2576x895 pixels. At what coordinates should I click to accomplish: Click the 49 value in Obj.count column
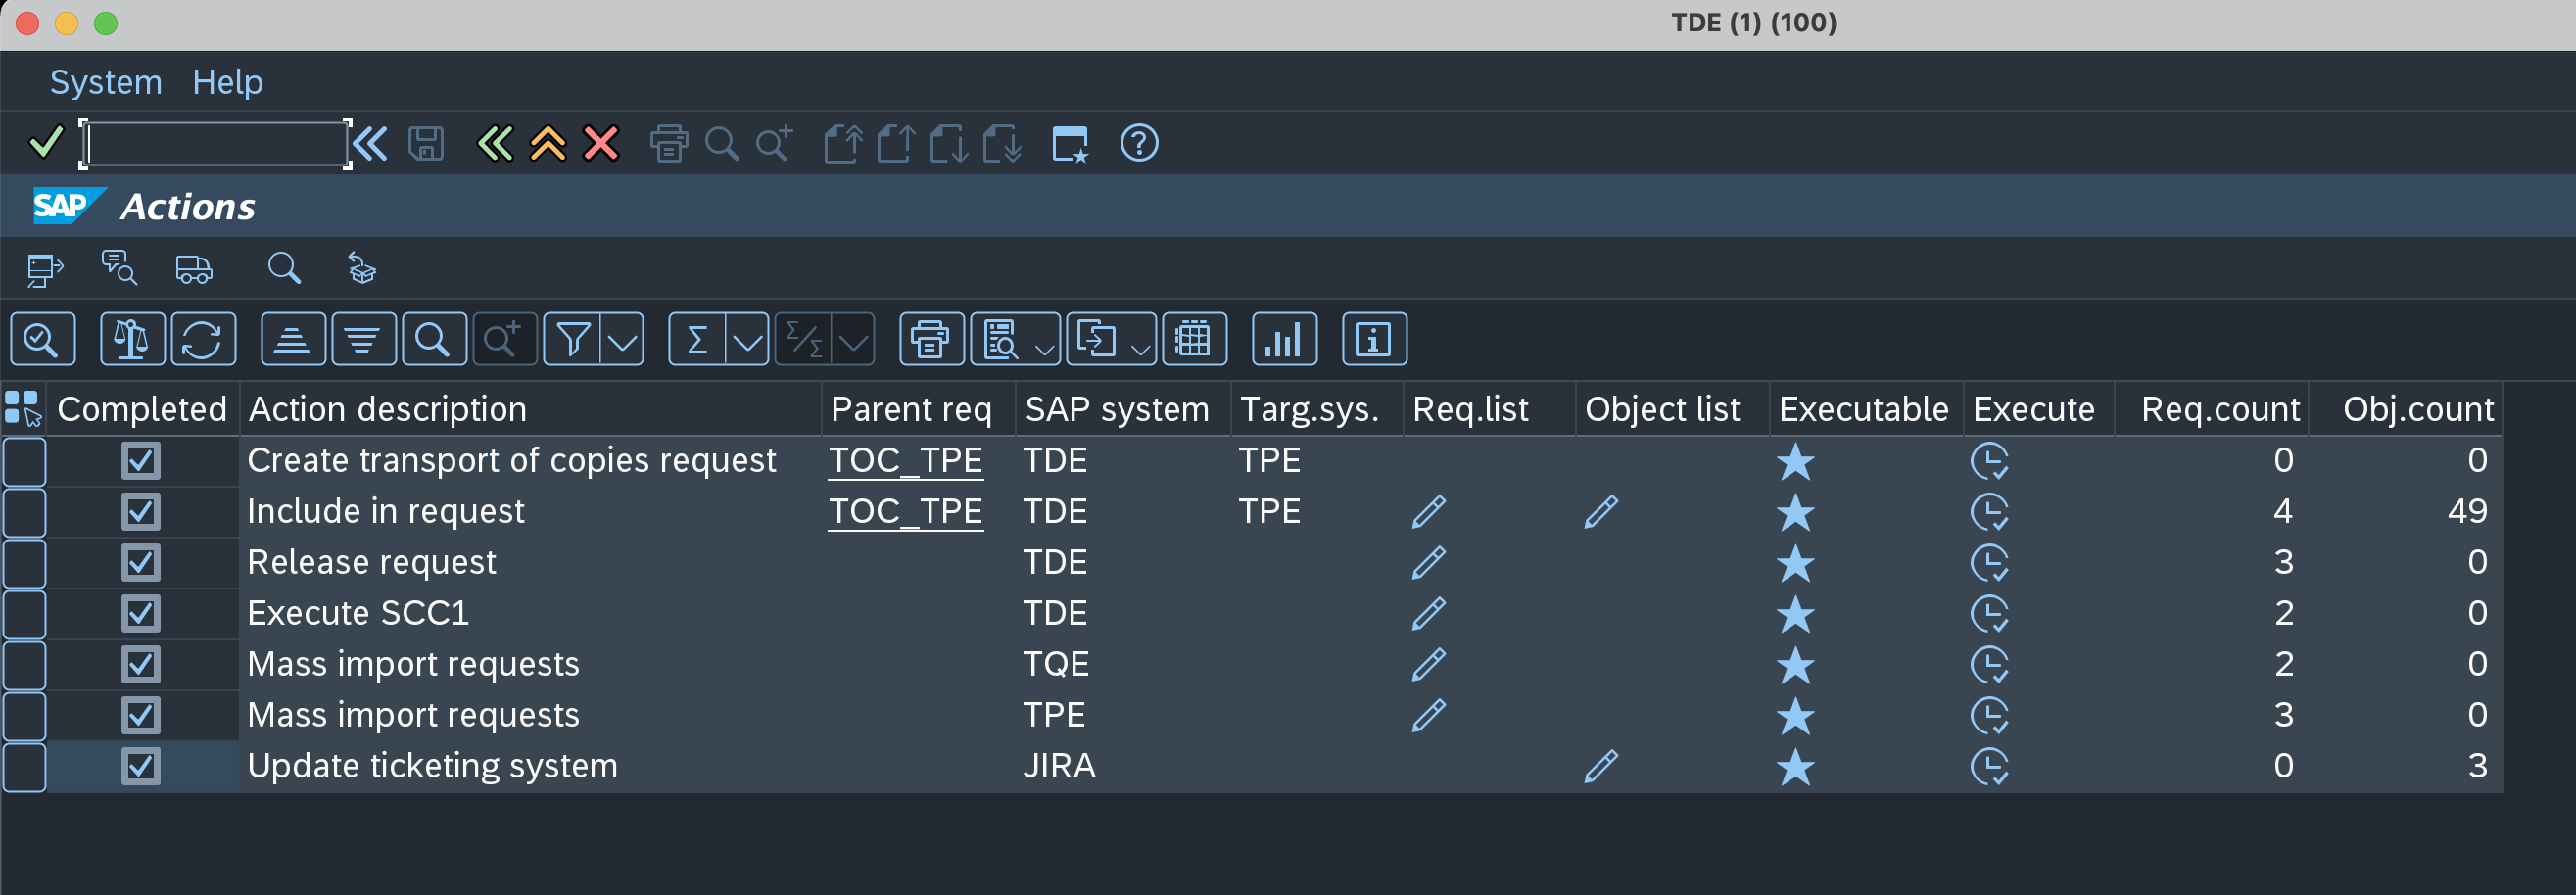click(2467, 512)
